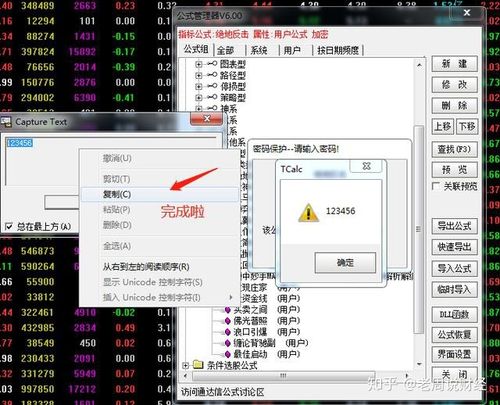
Task: Choose 剪切(T) from the context menu
Action: click(x=160, y=179)
